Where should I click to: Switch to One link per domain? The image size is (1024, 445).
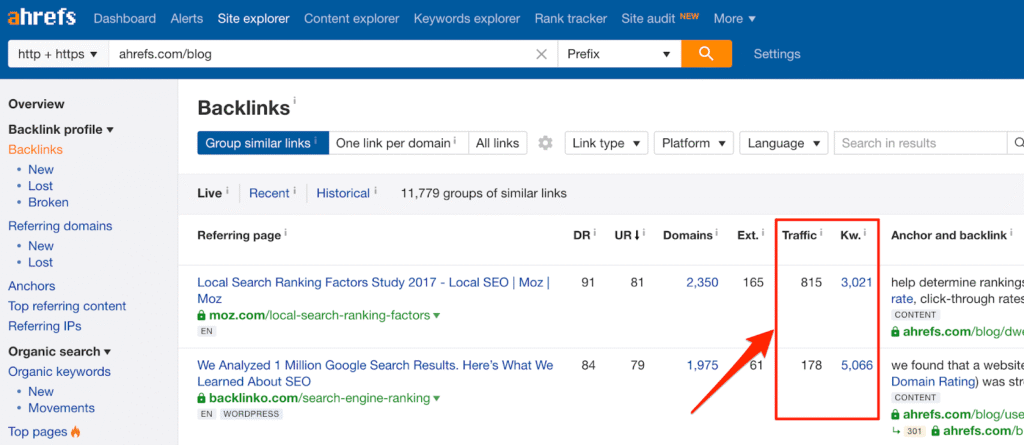(x=397, y=143)
